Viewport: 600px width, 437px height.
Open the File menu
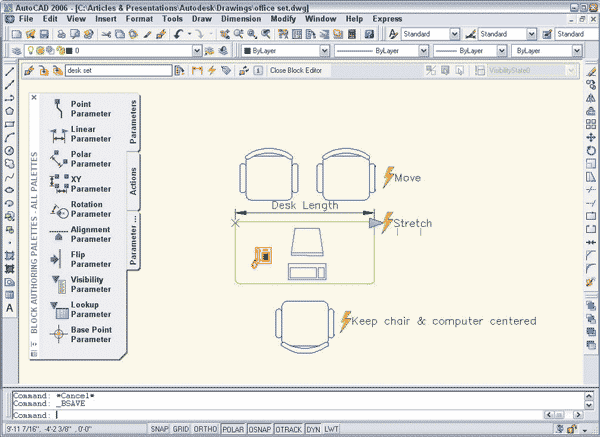(x=26, y=19)
